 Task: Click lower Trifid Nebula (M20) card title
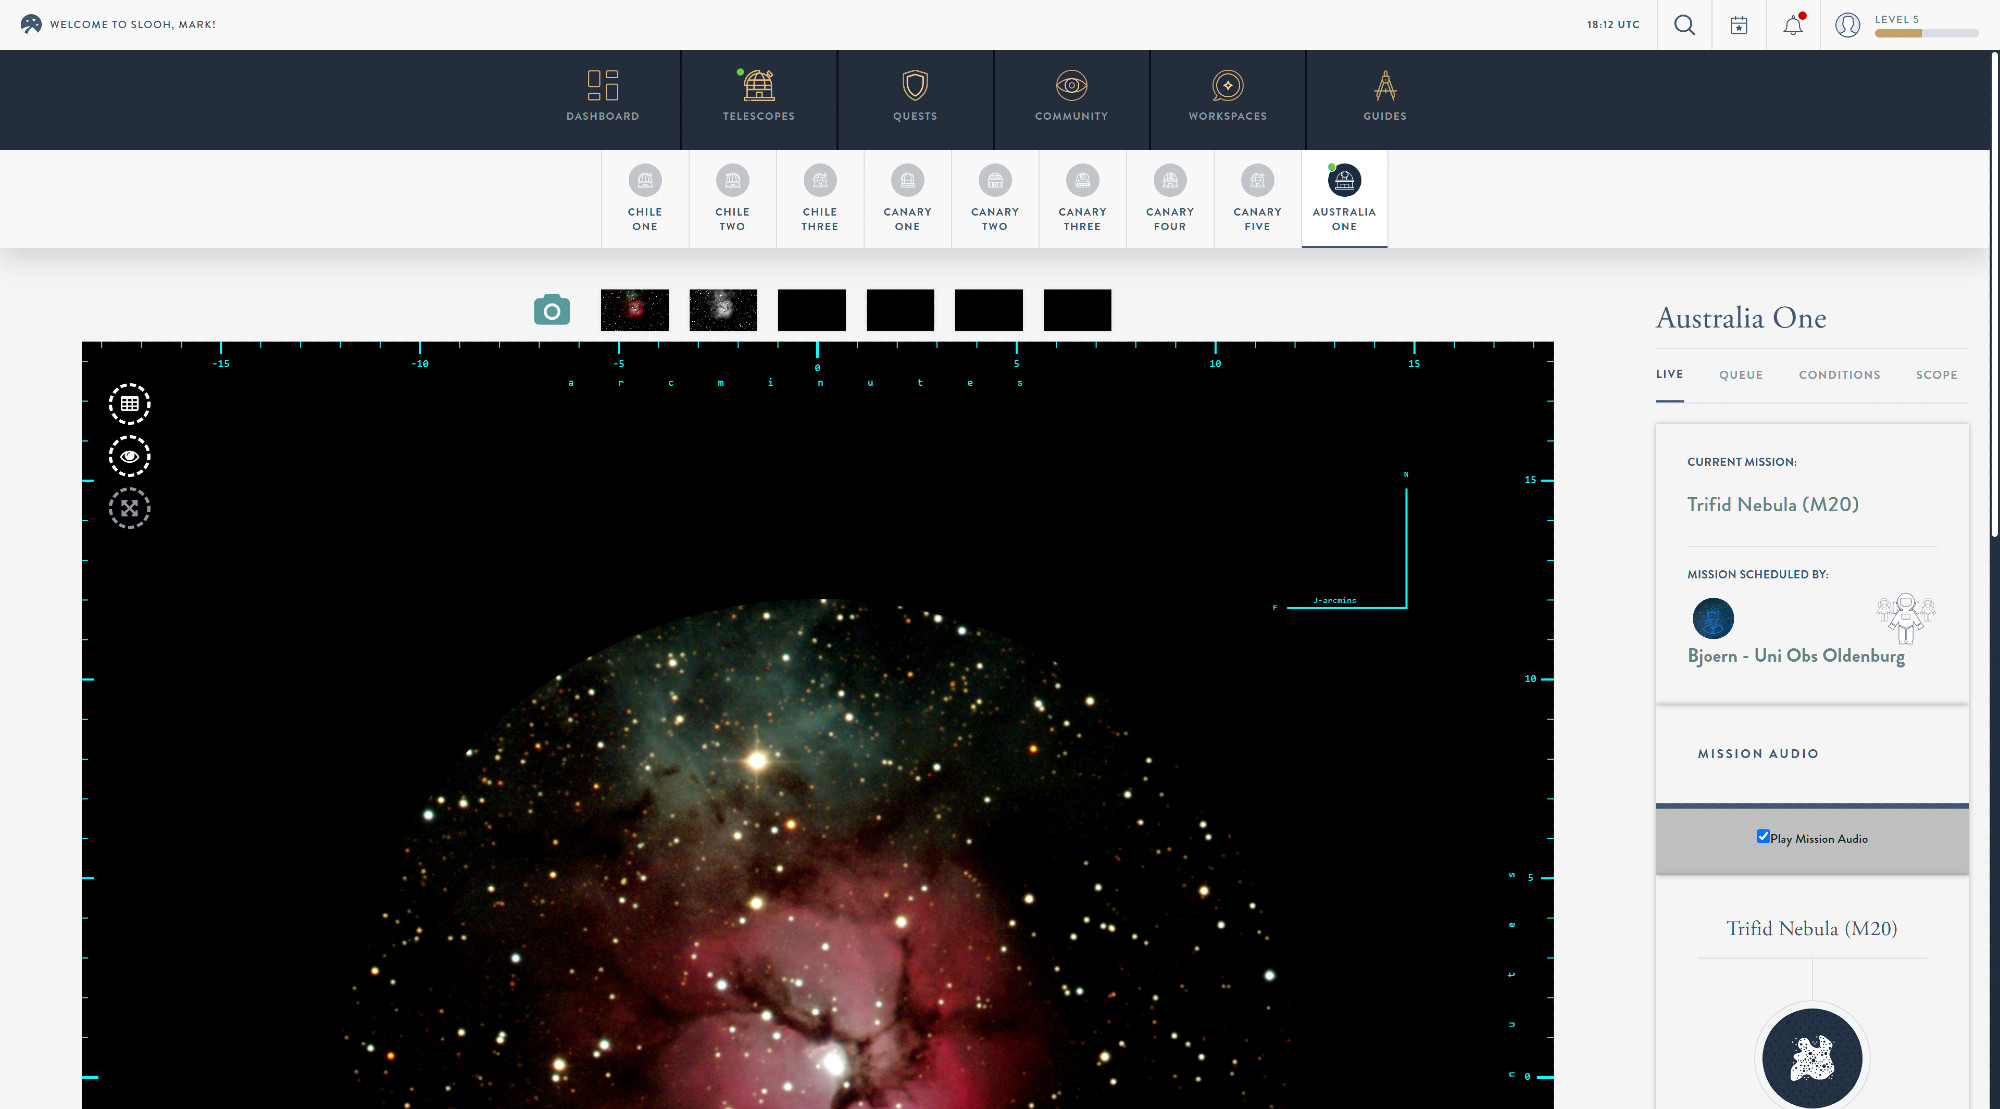coord(1811,929)
